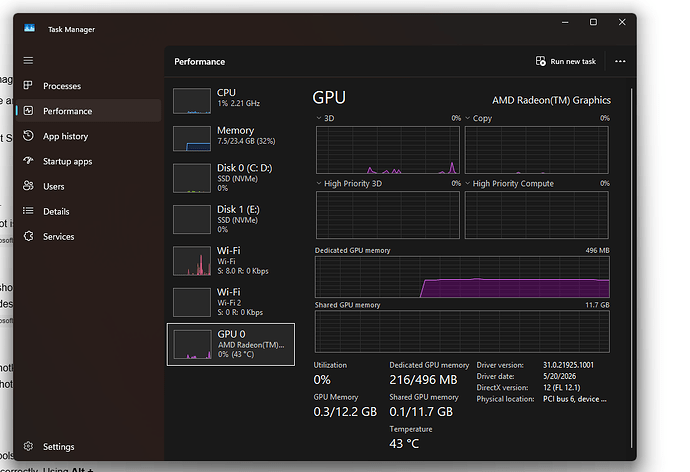The image size is (690, 472).
Task: Open the Startup apps page
Action: click(88, 161)
